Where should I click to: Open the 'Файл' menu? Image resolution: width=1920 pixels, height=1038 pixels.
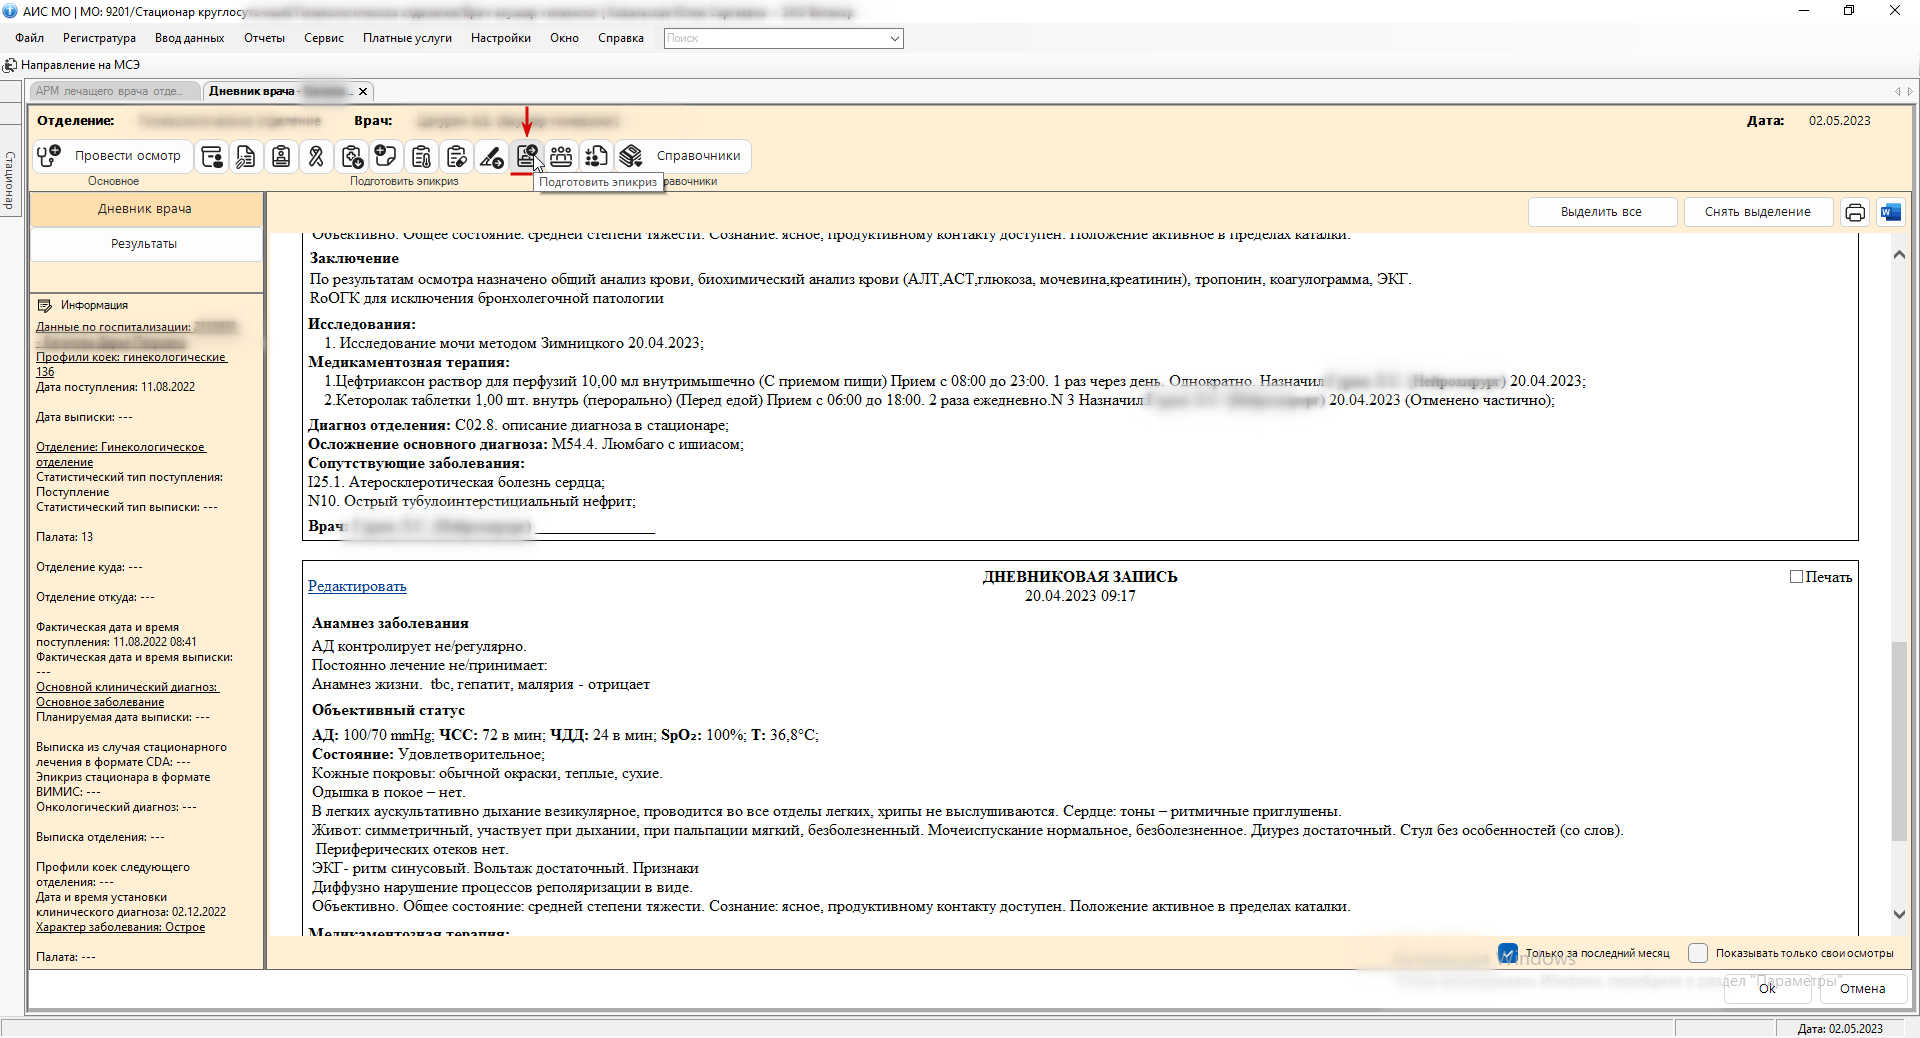[30, 38]
